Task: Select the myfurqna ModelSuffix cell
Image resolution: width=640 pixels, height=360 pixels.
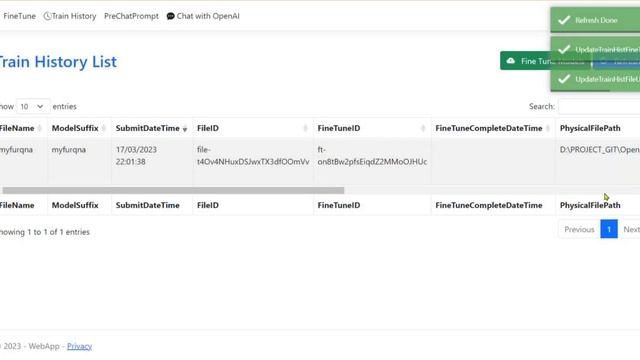Action: (79, 161)
